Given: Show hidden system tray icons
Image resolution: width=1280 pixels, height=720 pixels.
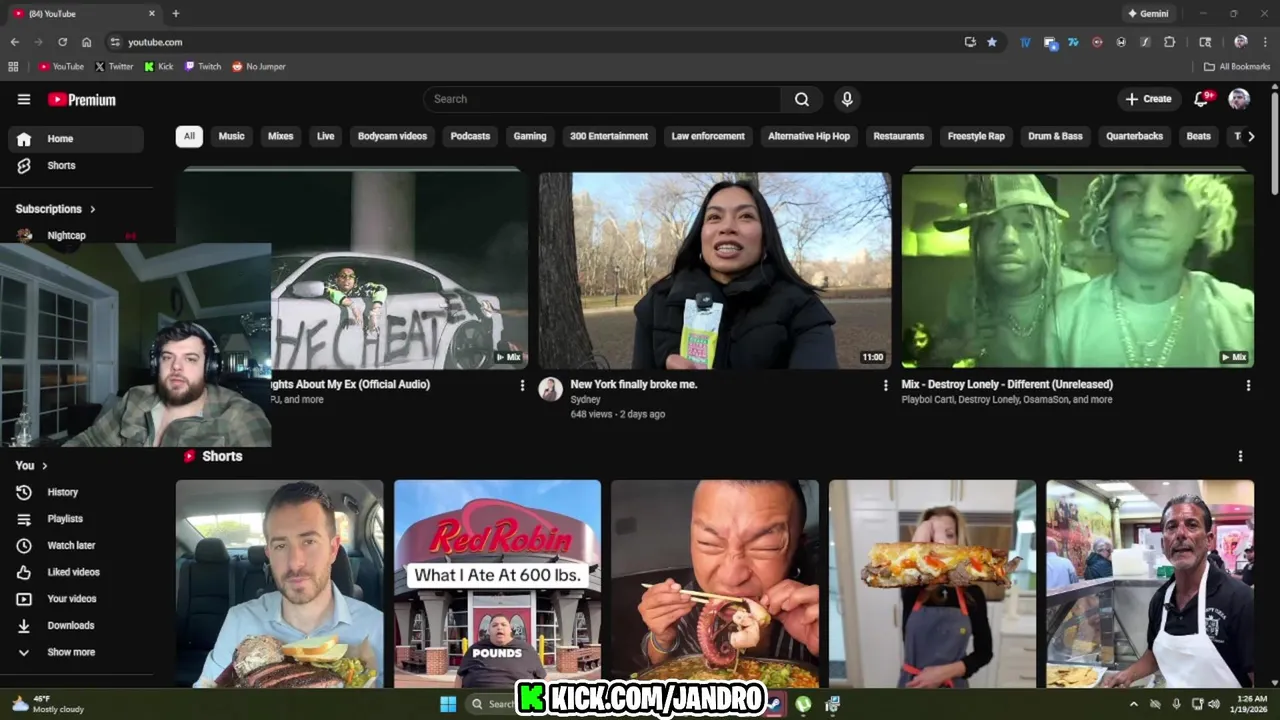Looking at the screenshot, I should coord(1133,704).
